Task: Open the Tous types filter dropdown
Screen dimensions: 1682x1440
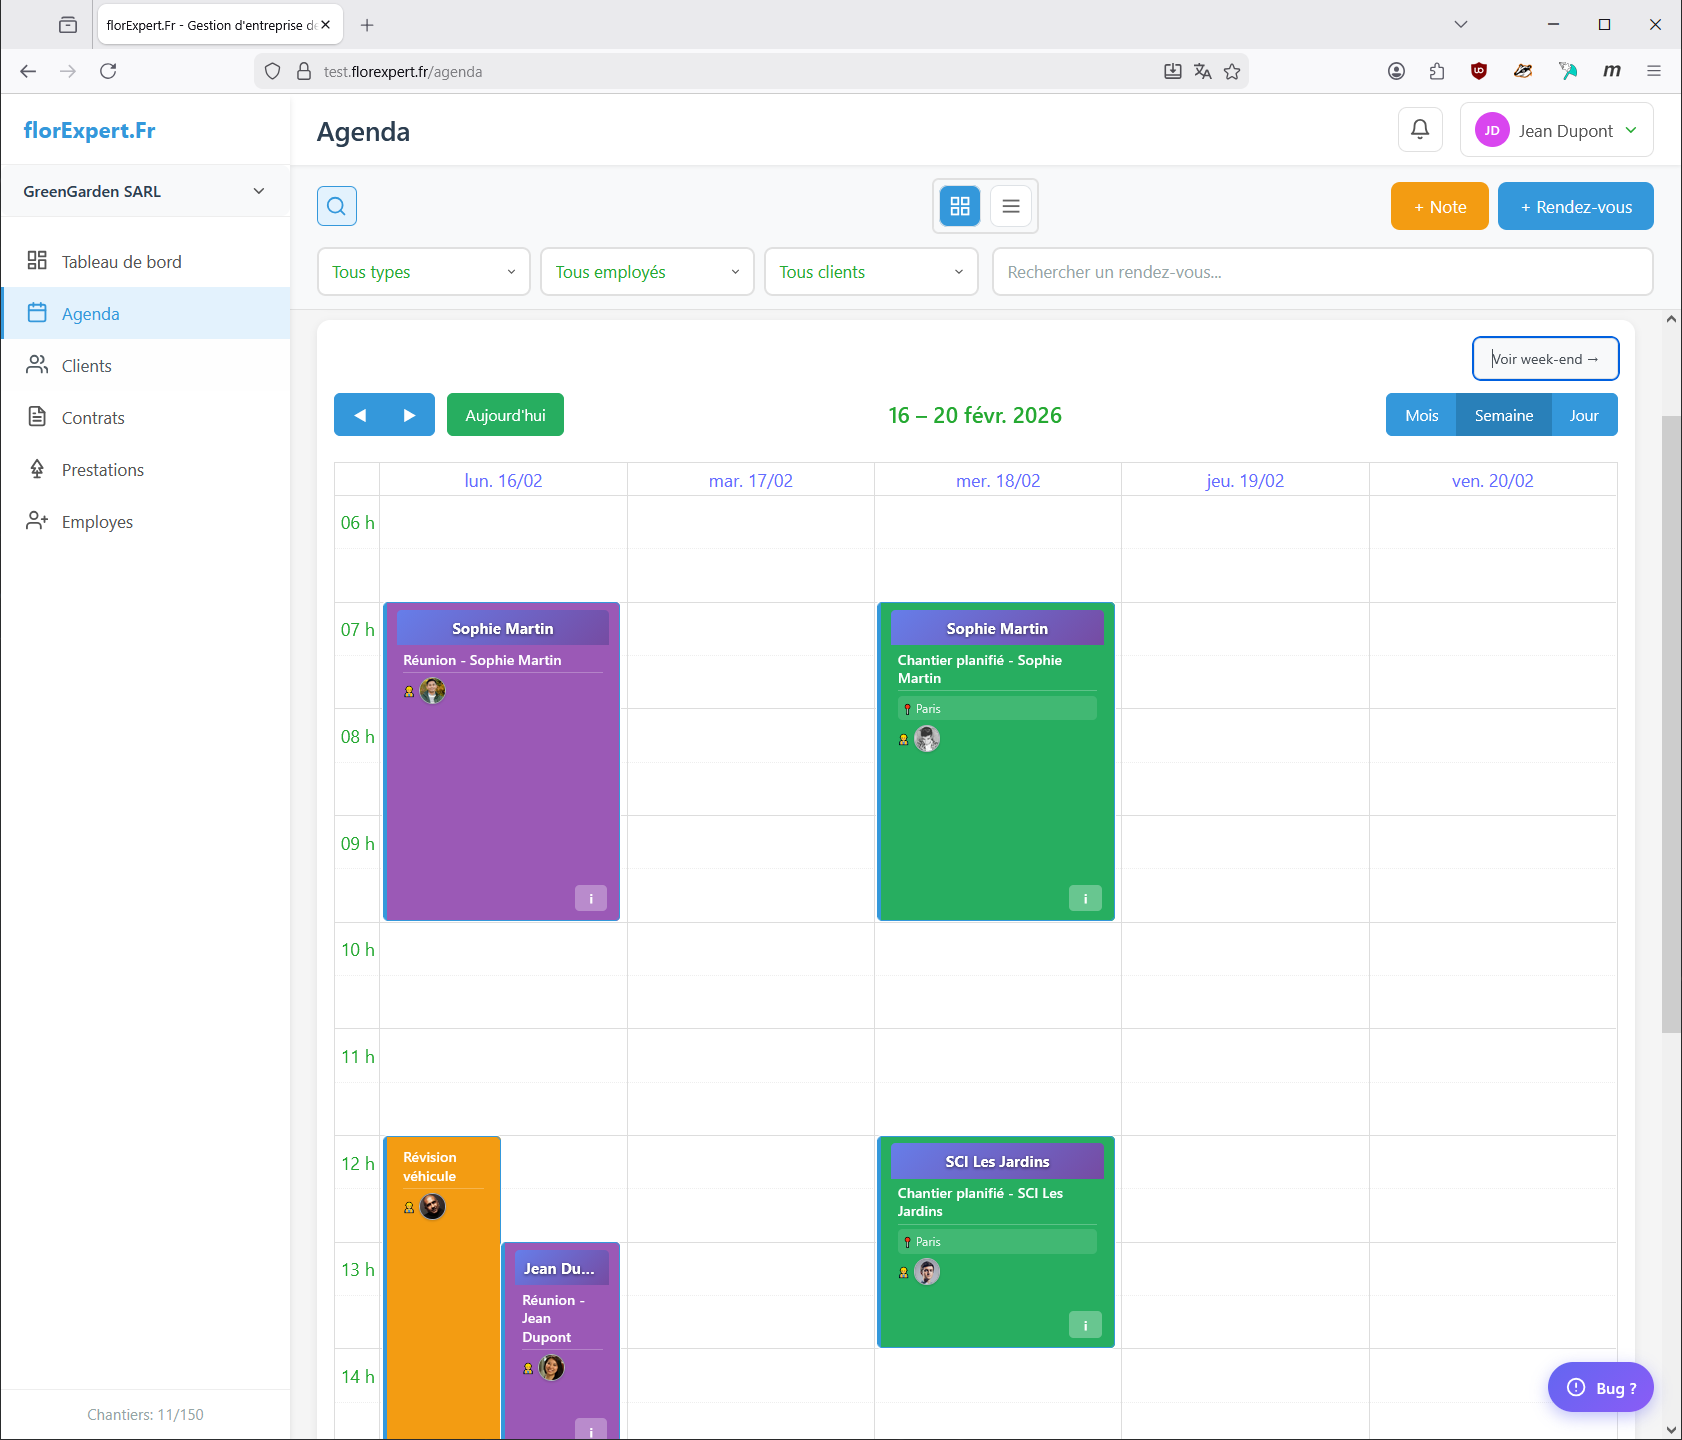Action: tap(423, 272)
